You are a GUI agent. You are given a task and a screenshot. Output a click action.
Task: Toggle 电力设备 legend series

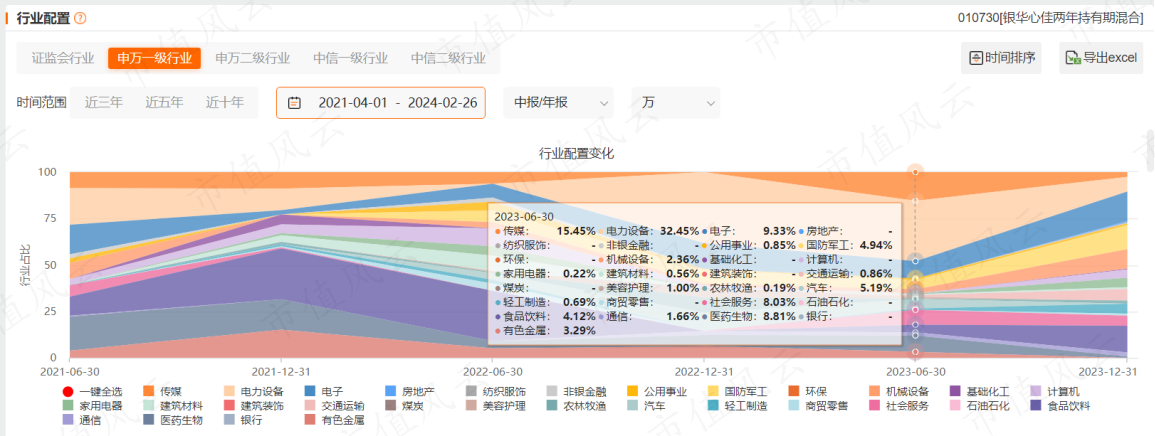click(253, 392)
